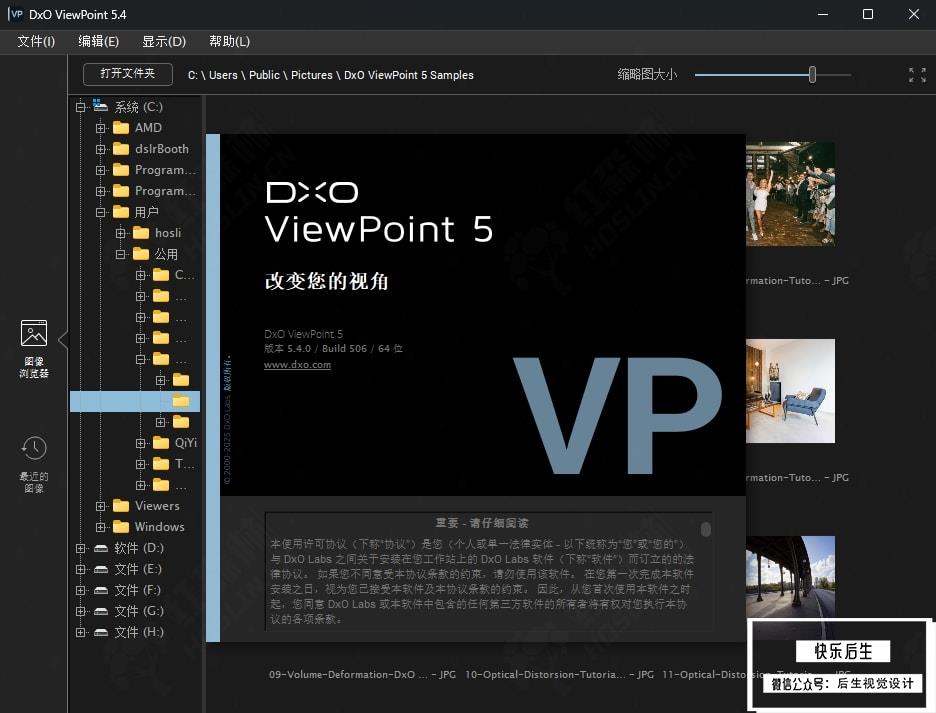Image resolution: width=936 pixels, height=713 pixels.
Task: Expand the hosli folder node
Action: pyautogui.click(x=121, y=233)
